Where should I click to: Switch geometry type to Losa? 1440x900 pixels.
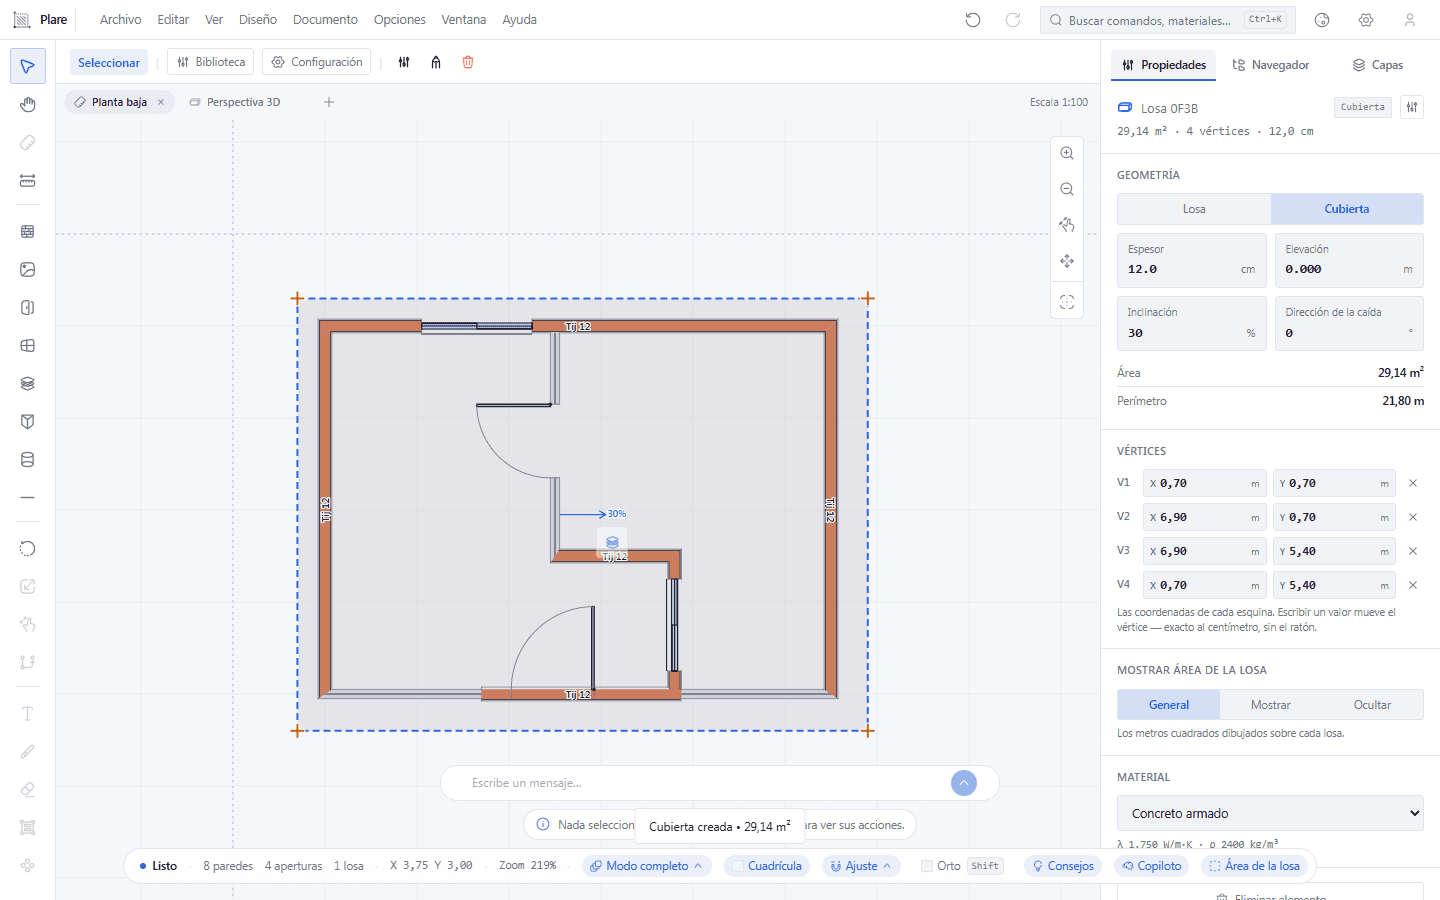(1194, 209)
